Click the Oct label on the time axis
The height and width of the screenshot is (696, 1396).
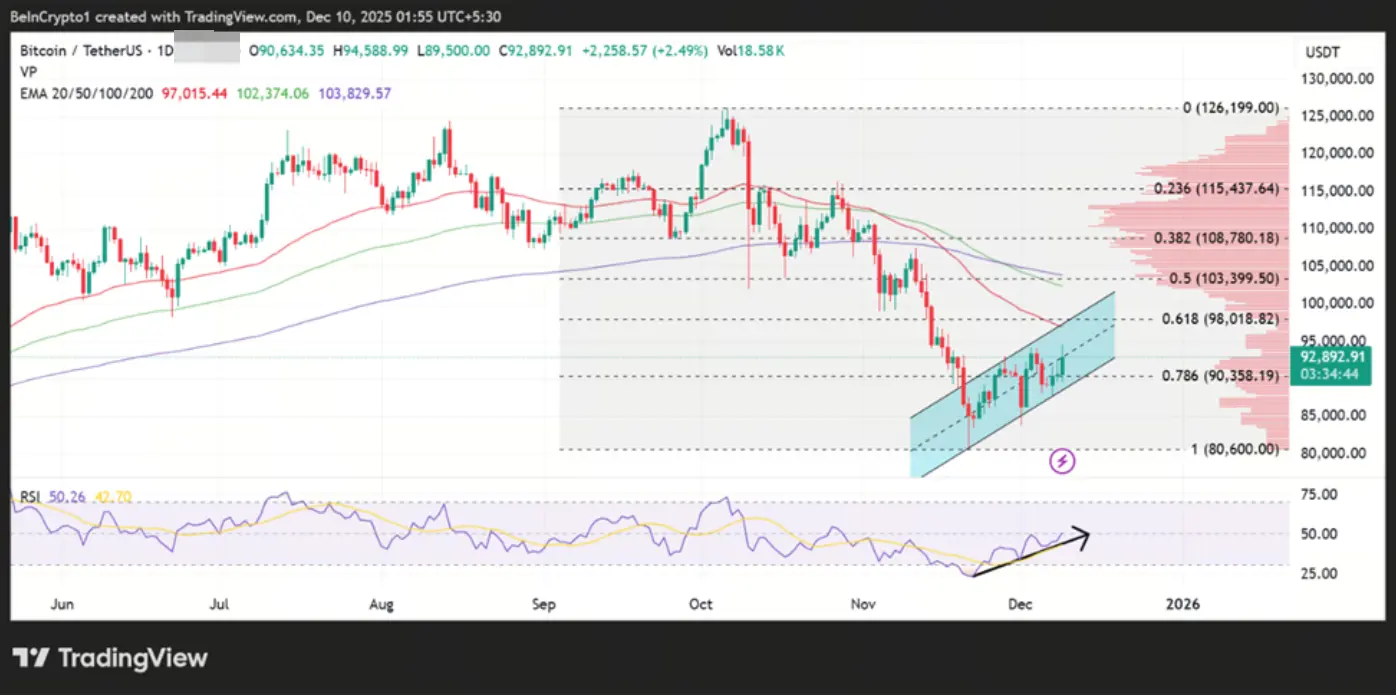pyautogui.click(x=700, y=604)
